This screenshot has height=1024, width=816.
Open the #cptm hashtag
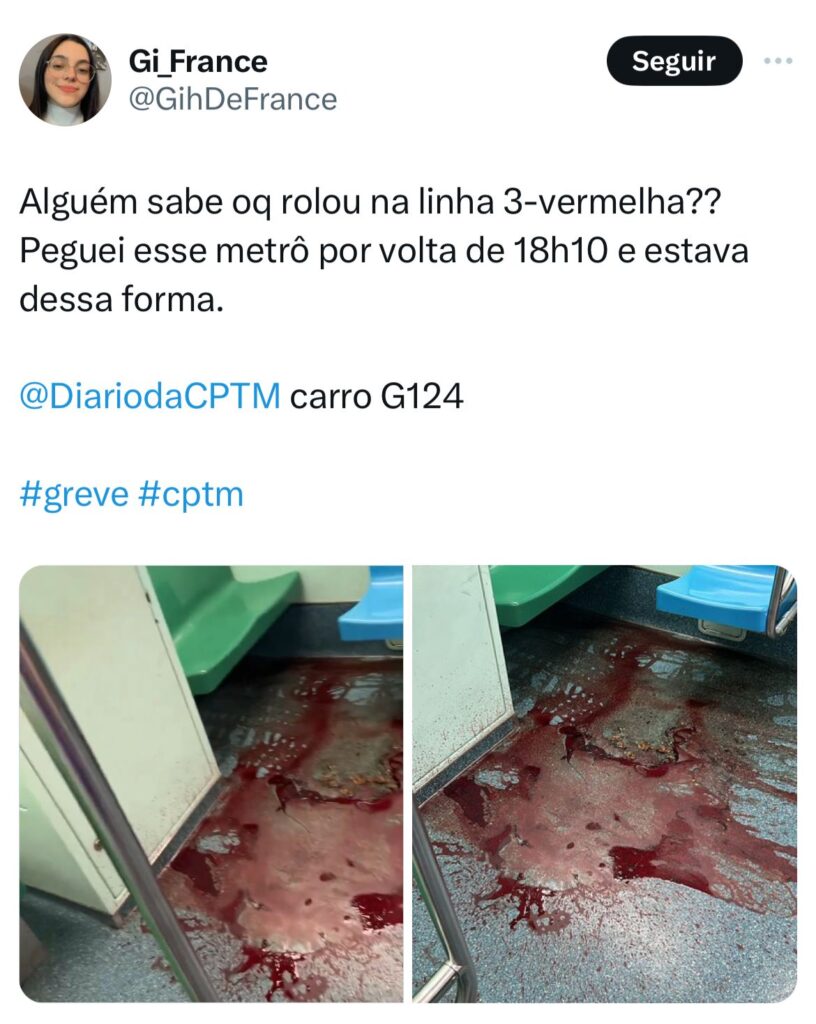tap(191, 494)
